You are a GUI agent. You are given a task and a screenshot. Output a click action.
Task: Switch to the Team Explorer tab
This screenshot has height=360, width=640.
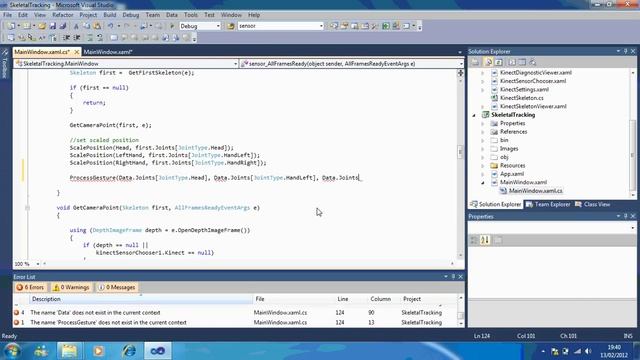click(548, 204)
